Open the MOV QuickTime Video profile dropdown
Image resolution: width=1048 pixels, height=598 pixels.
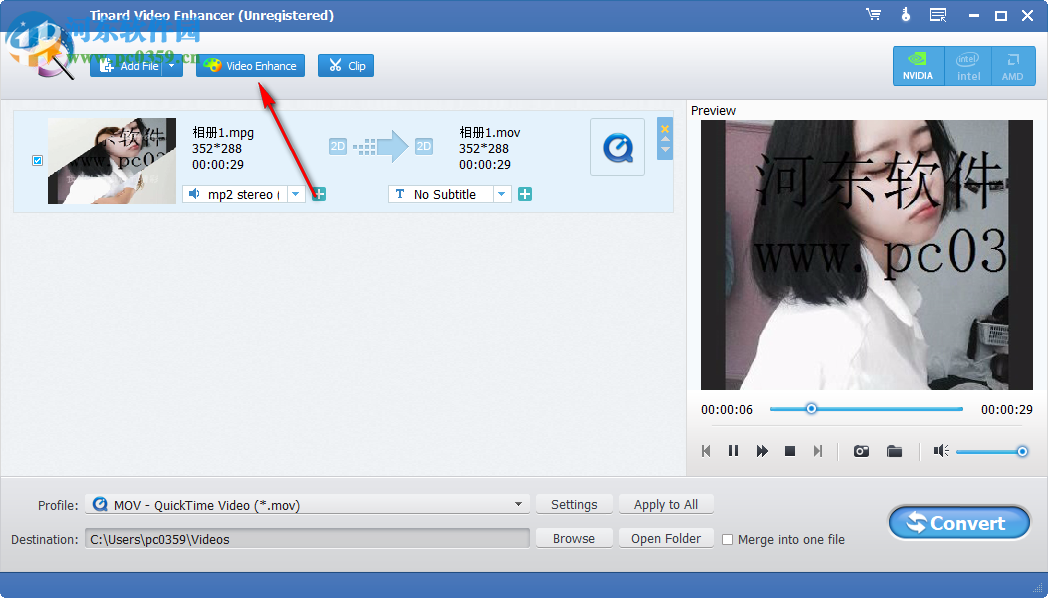[x=517, y=504]
